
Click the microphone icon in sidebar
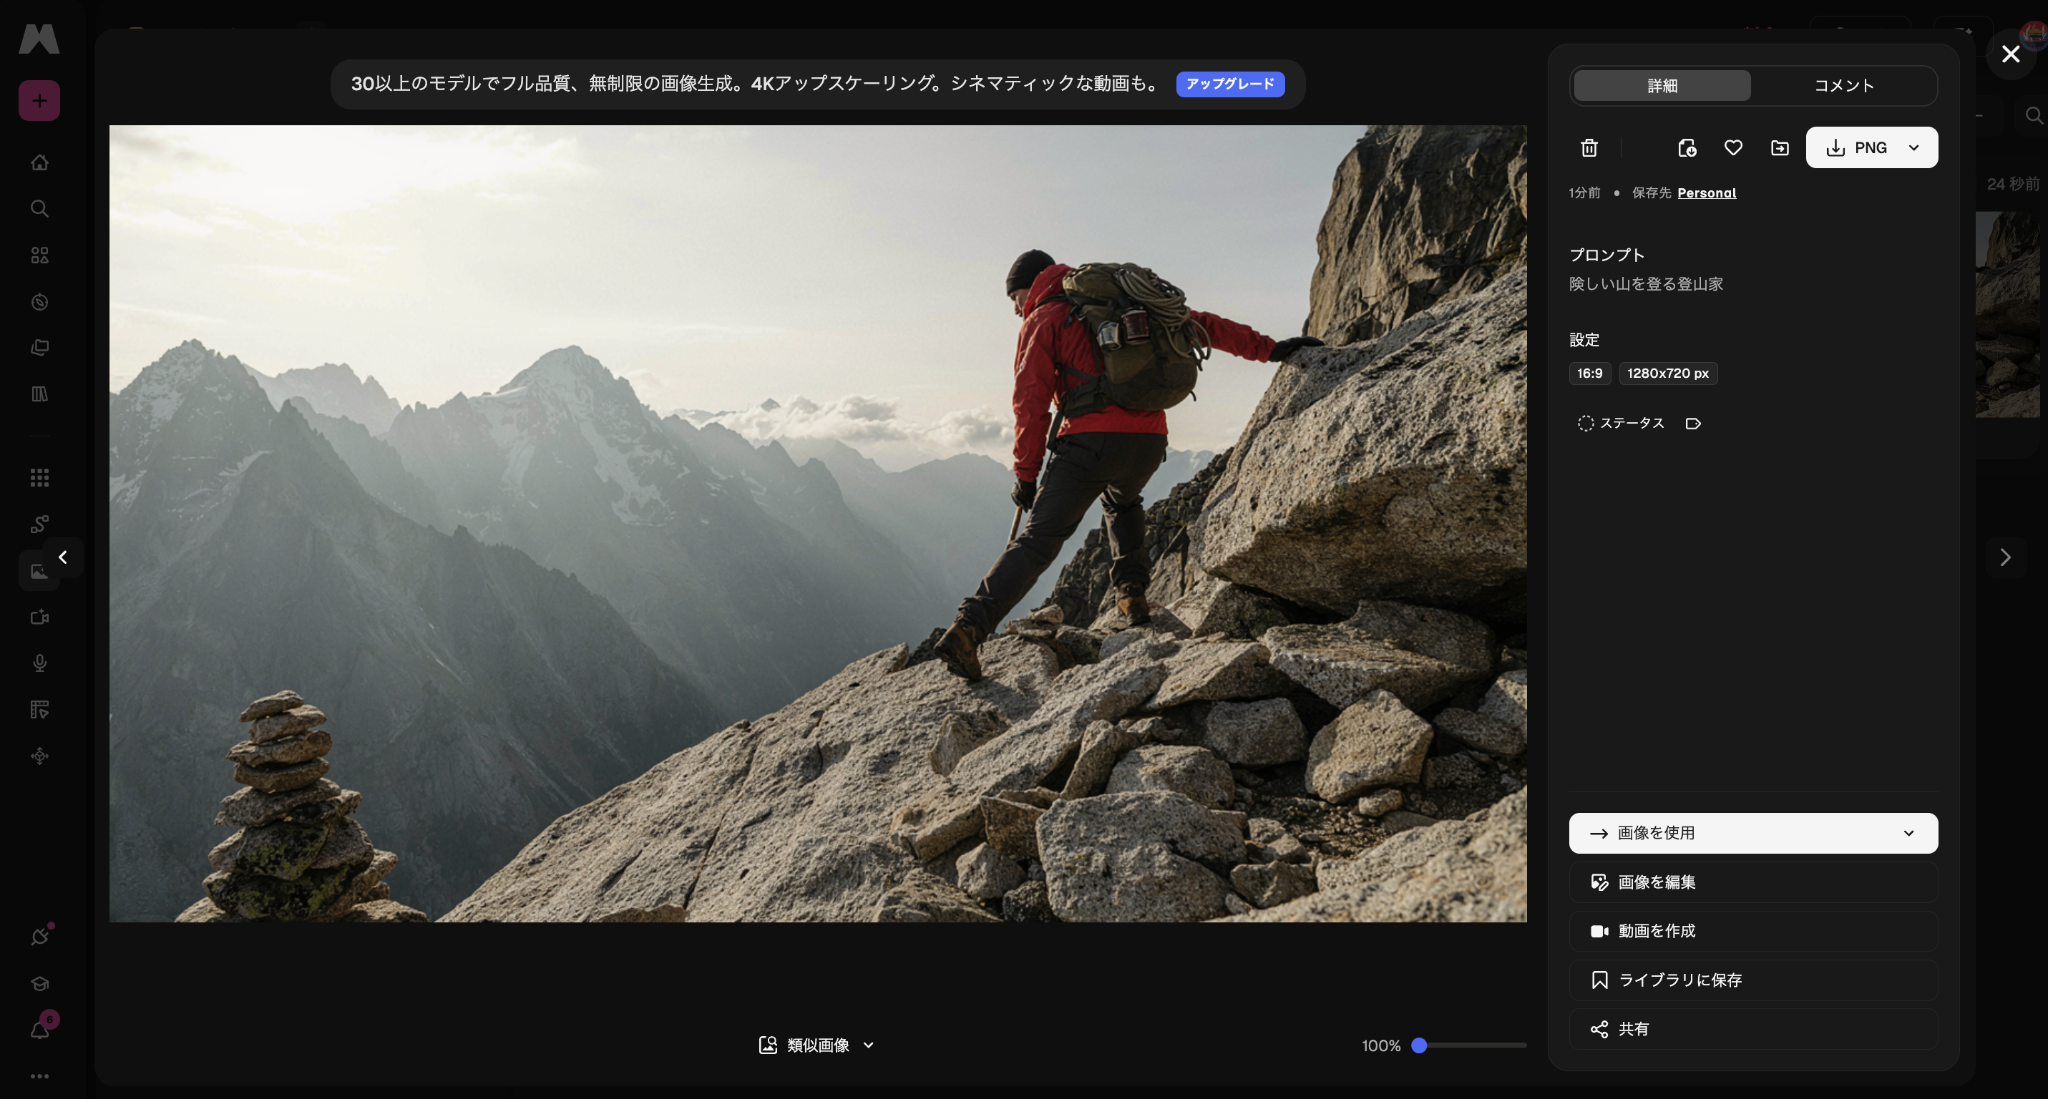(39, 663)
